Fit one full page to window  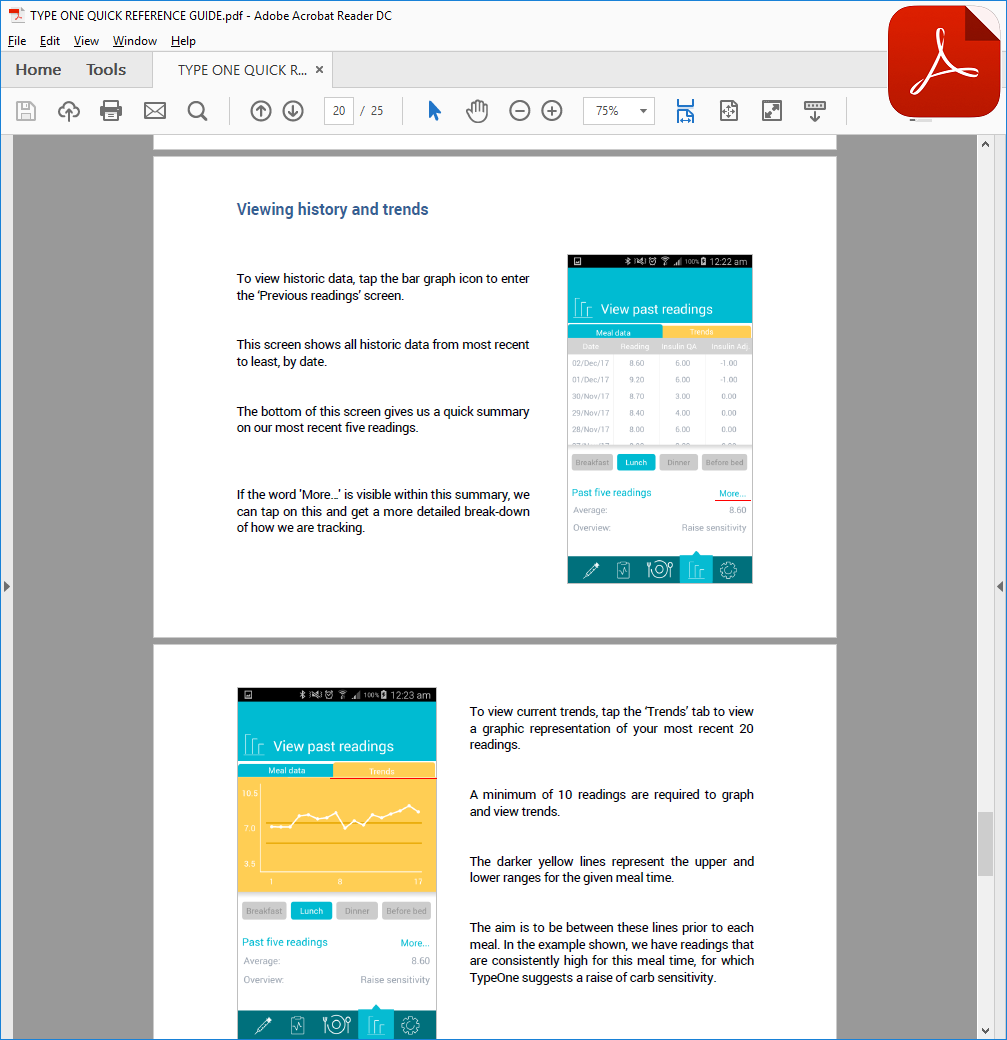(728, 111)
